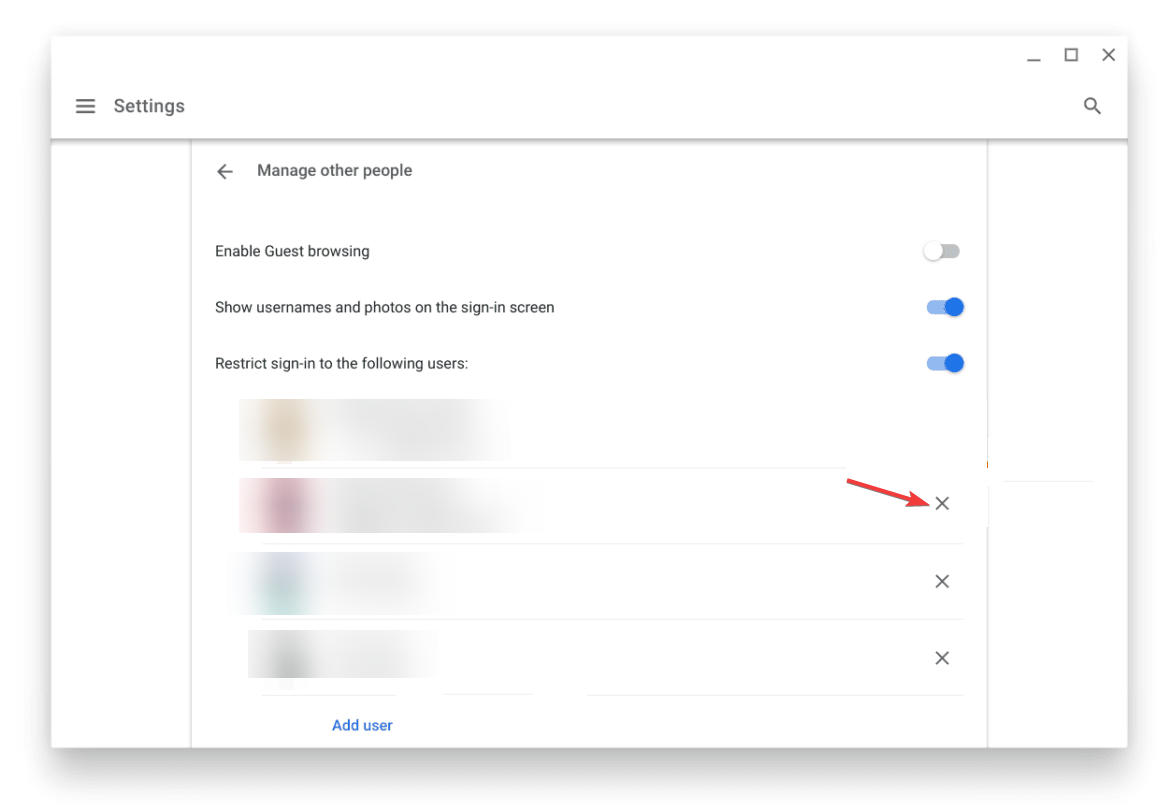
Task: Click the Settings title text
Action: click(149, 106)
